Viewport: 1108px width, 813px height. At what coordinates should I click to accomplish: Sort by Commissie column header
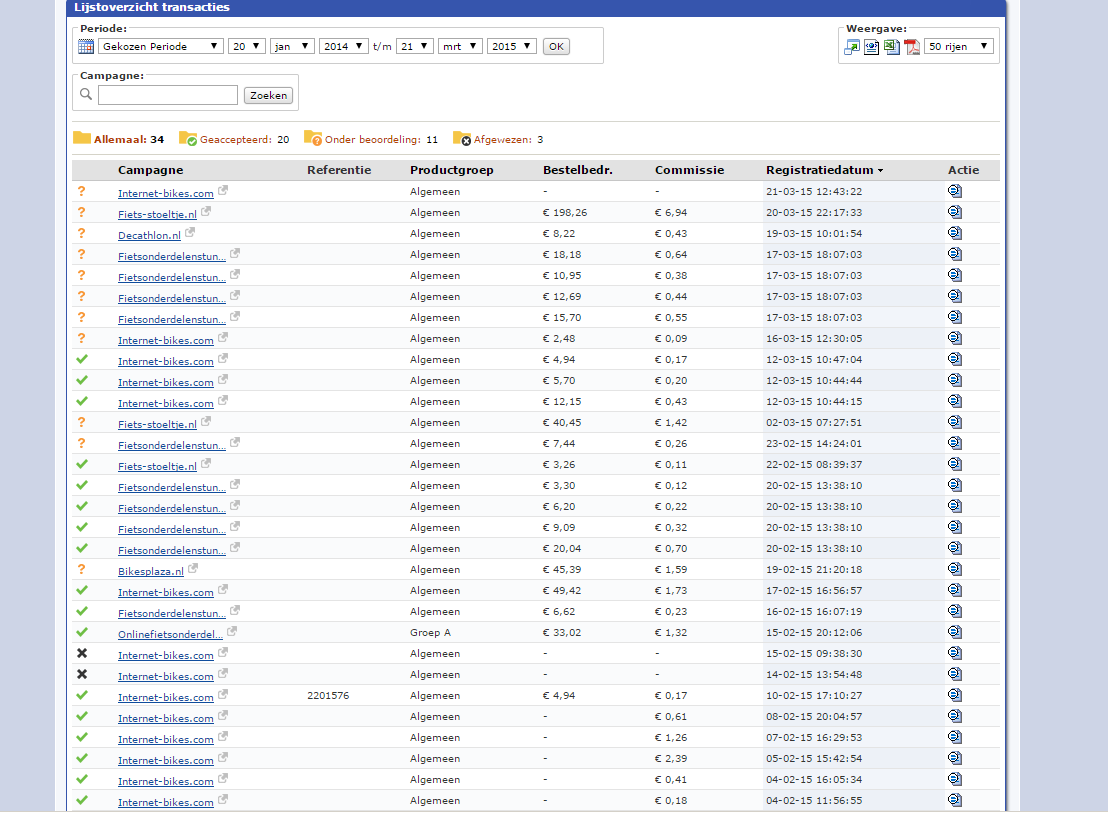pos(689,170)
